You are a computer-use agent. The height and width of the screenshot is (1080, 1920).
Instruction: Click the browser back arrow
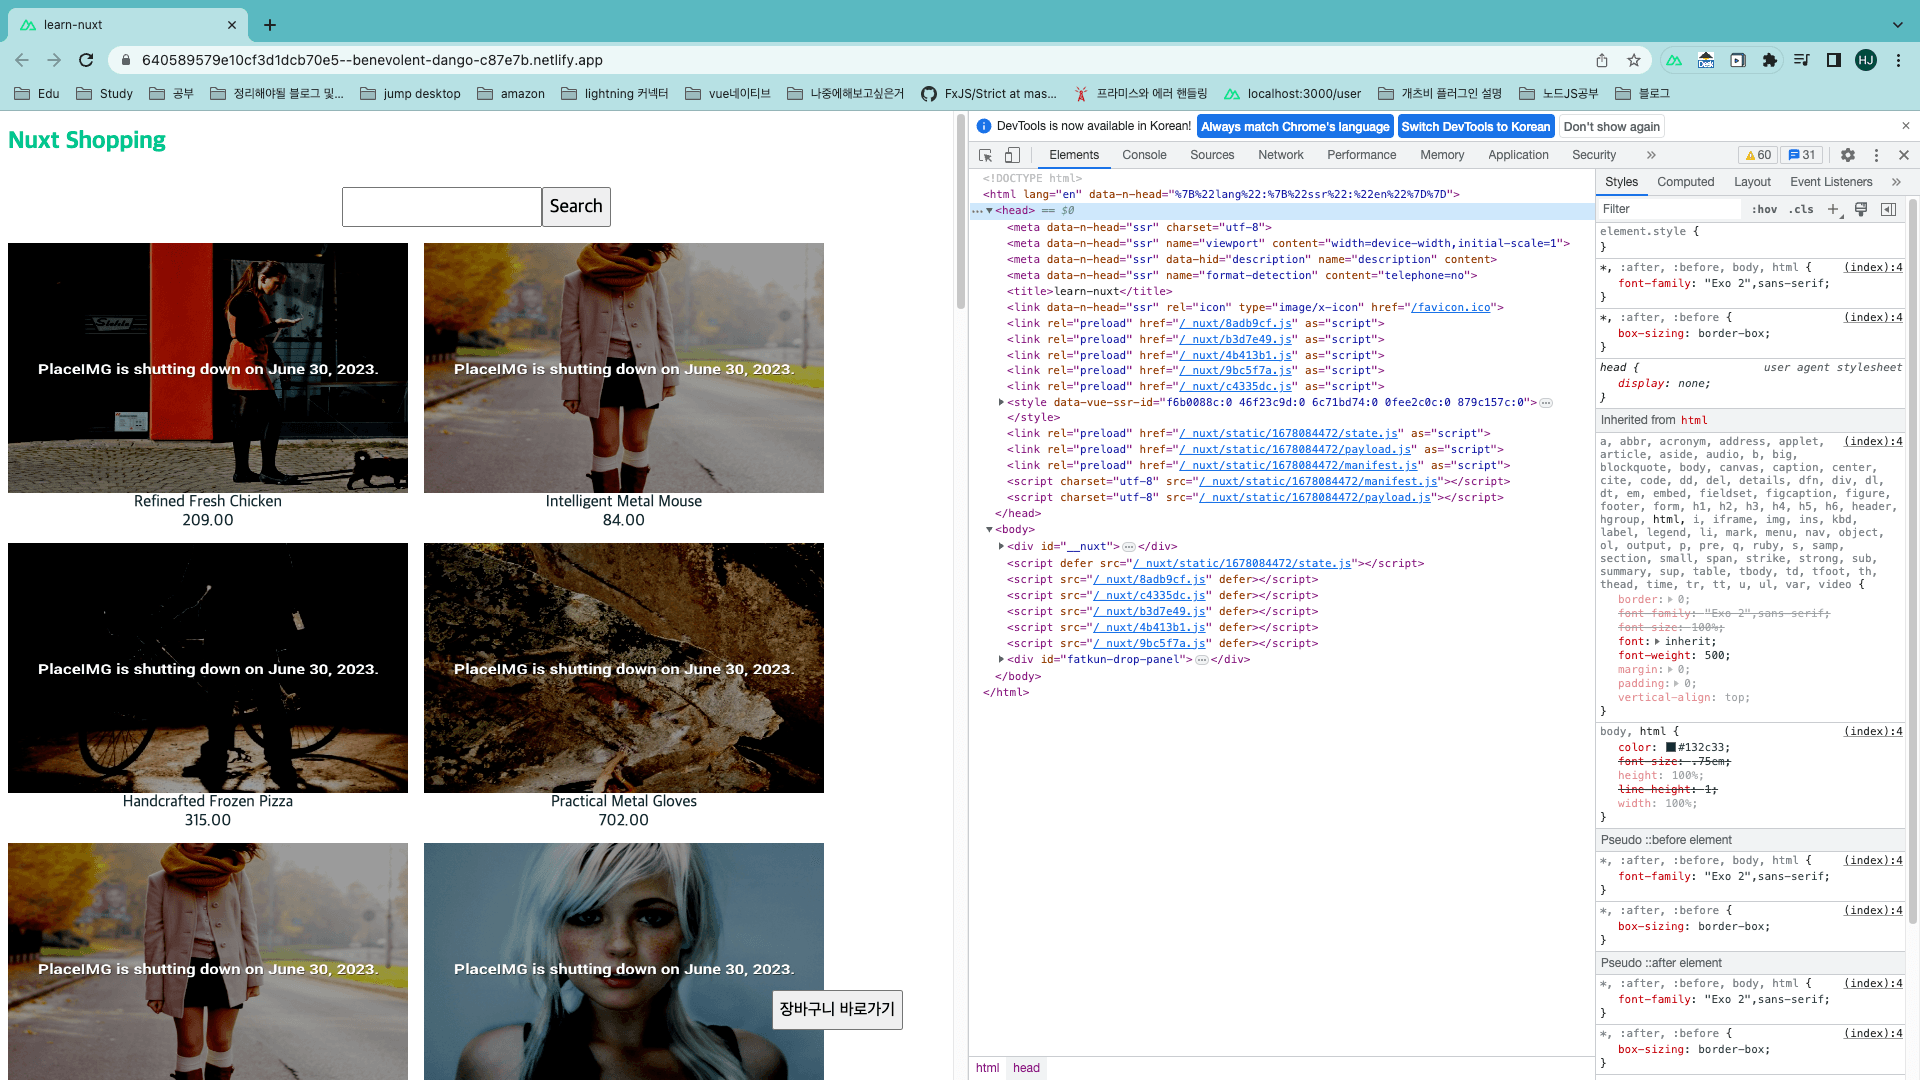pos(22,60)
